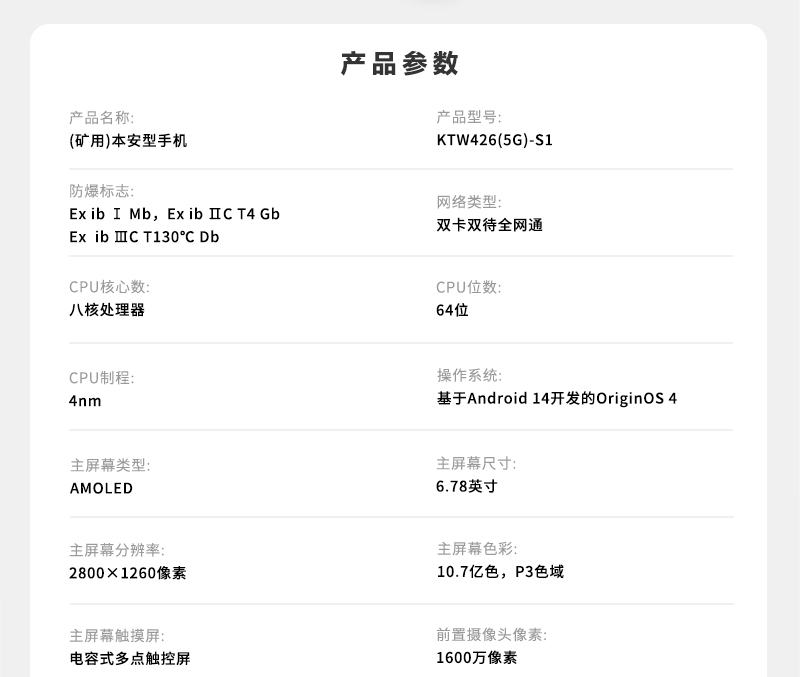Click the model number KTW426(5G)-S1
Screen dimensions: 800x677
(x=494, y=141)
